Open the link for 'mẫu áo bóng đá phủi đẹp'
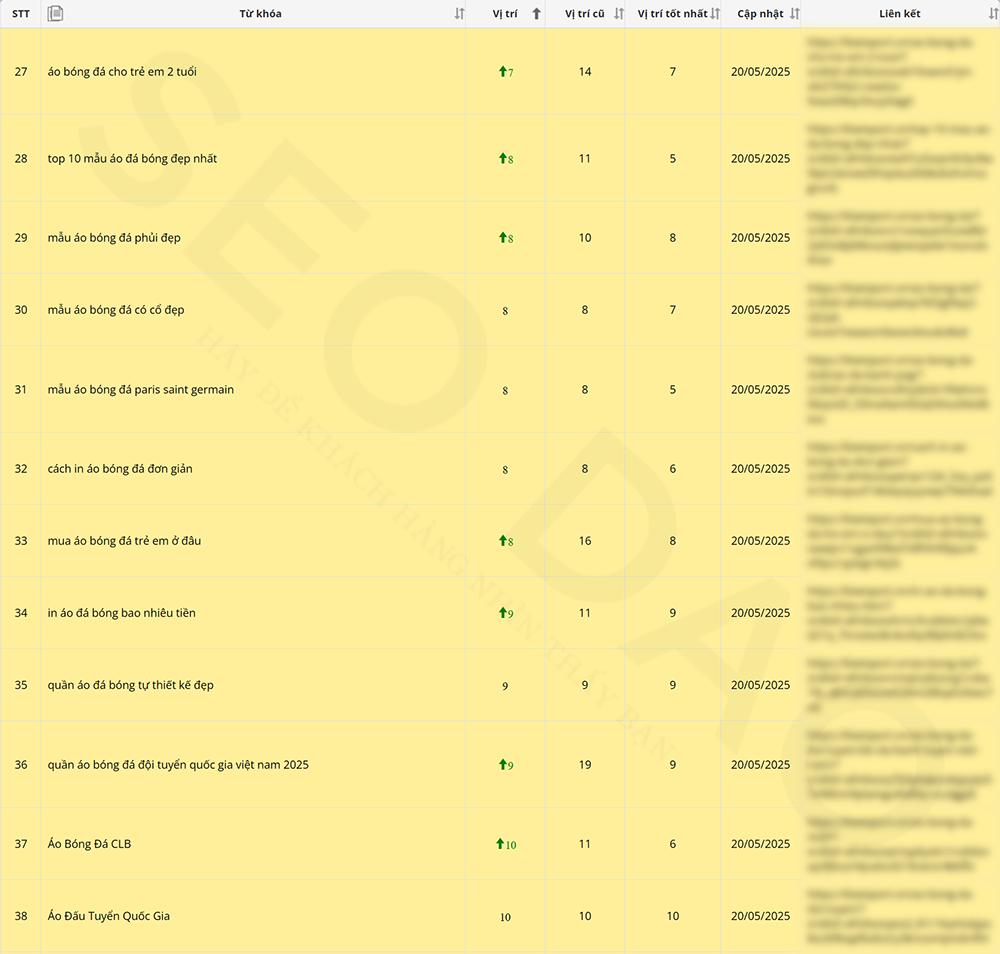 point(900,238)
